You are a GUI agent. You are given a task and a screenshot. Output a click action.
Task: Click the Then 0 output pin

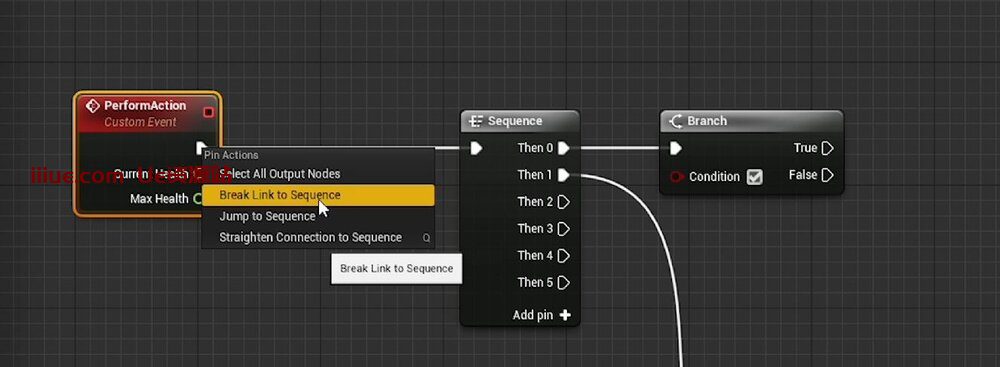pos(563,148)
